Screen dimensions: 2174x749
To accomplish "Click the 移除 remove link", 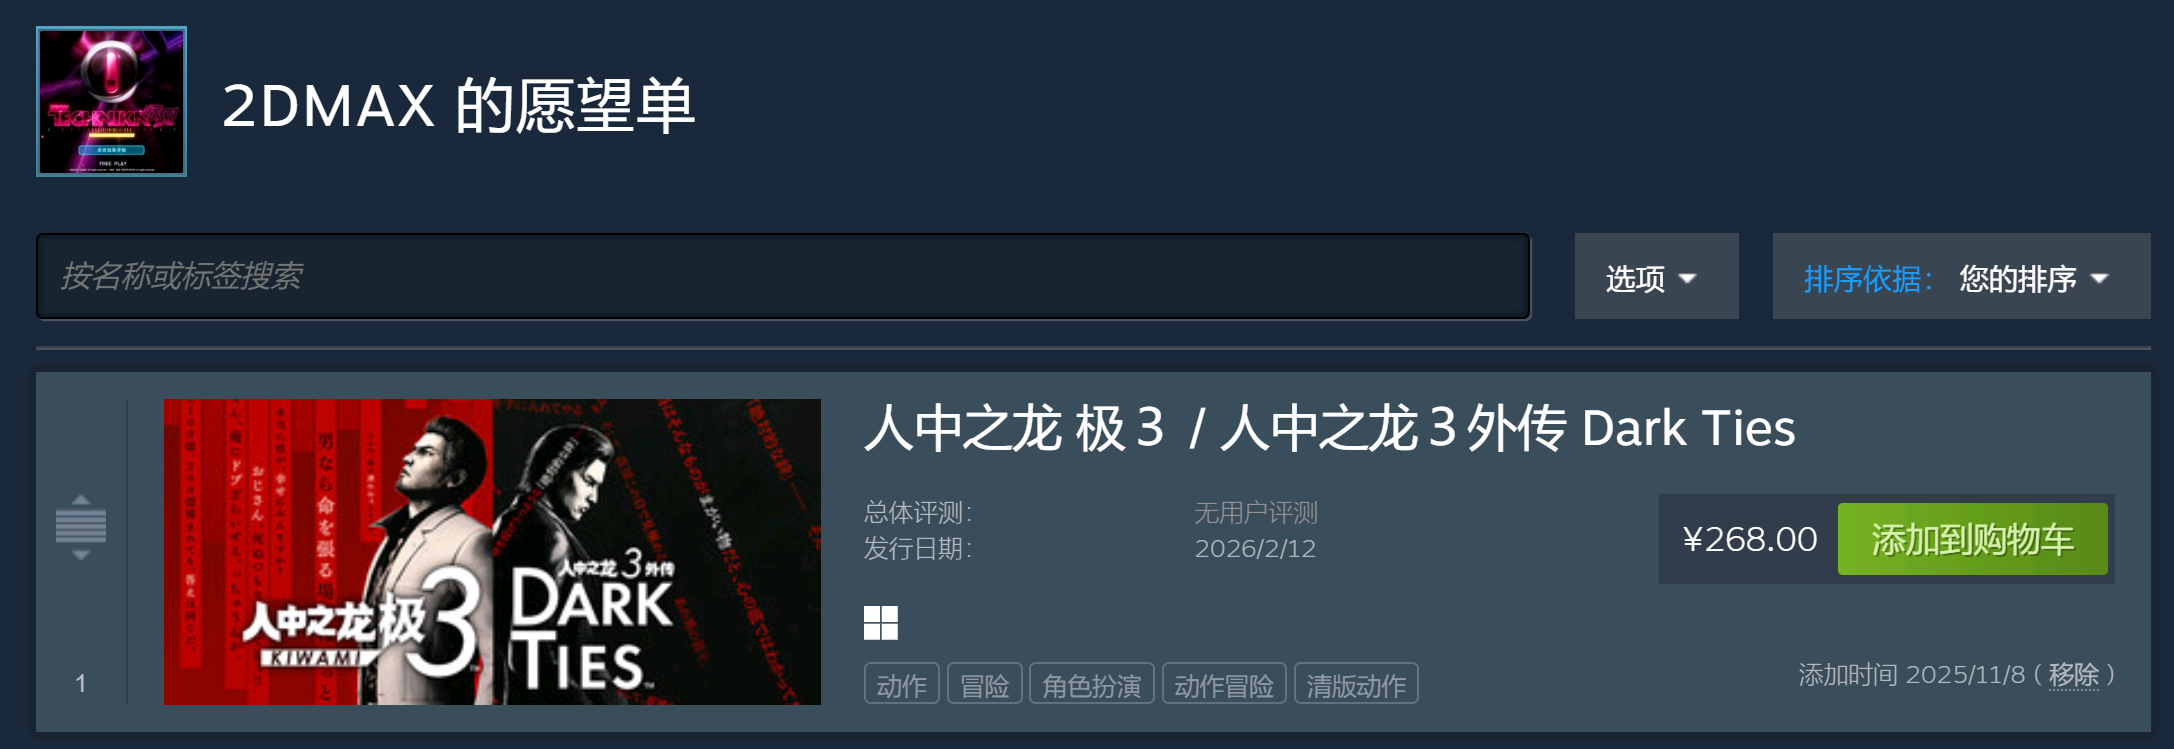I will [x=2073, y=675].
